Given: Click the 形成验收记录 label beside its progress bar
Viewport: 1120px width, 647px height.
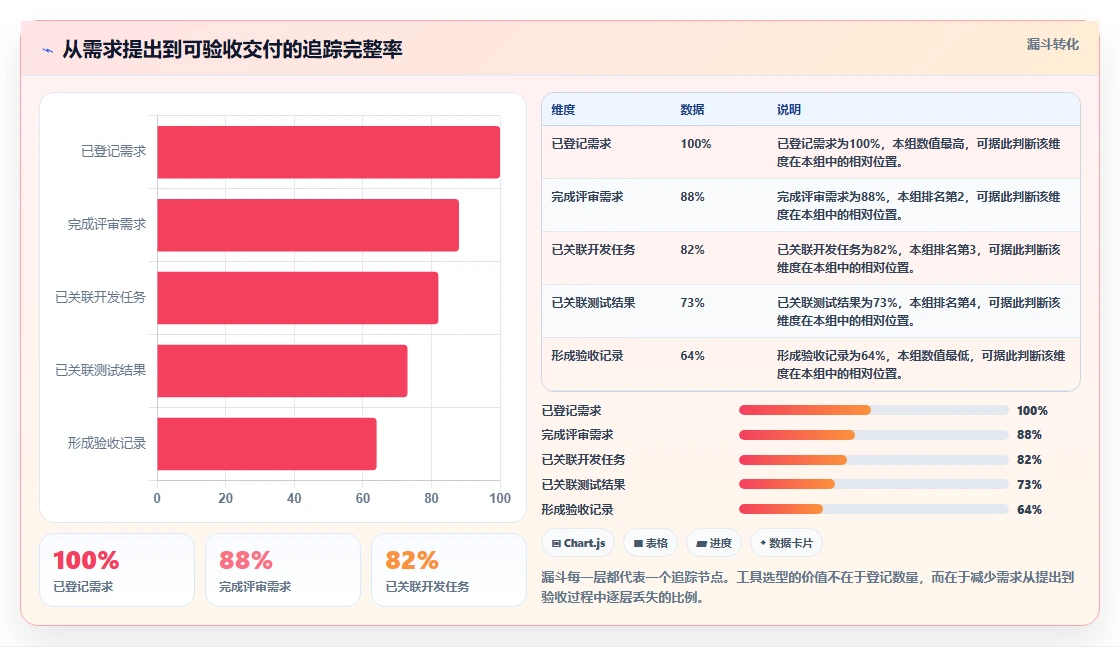Looking at the screenshot, I should coord(577,509).
